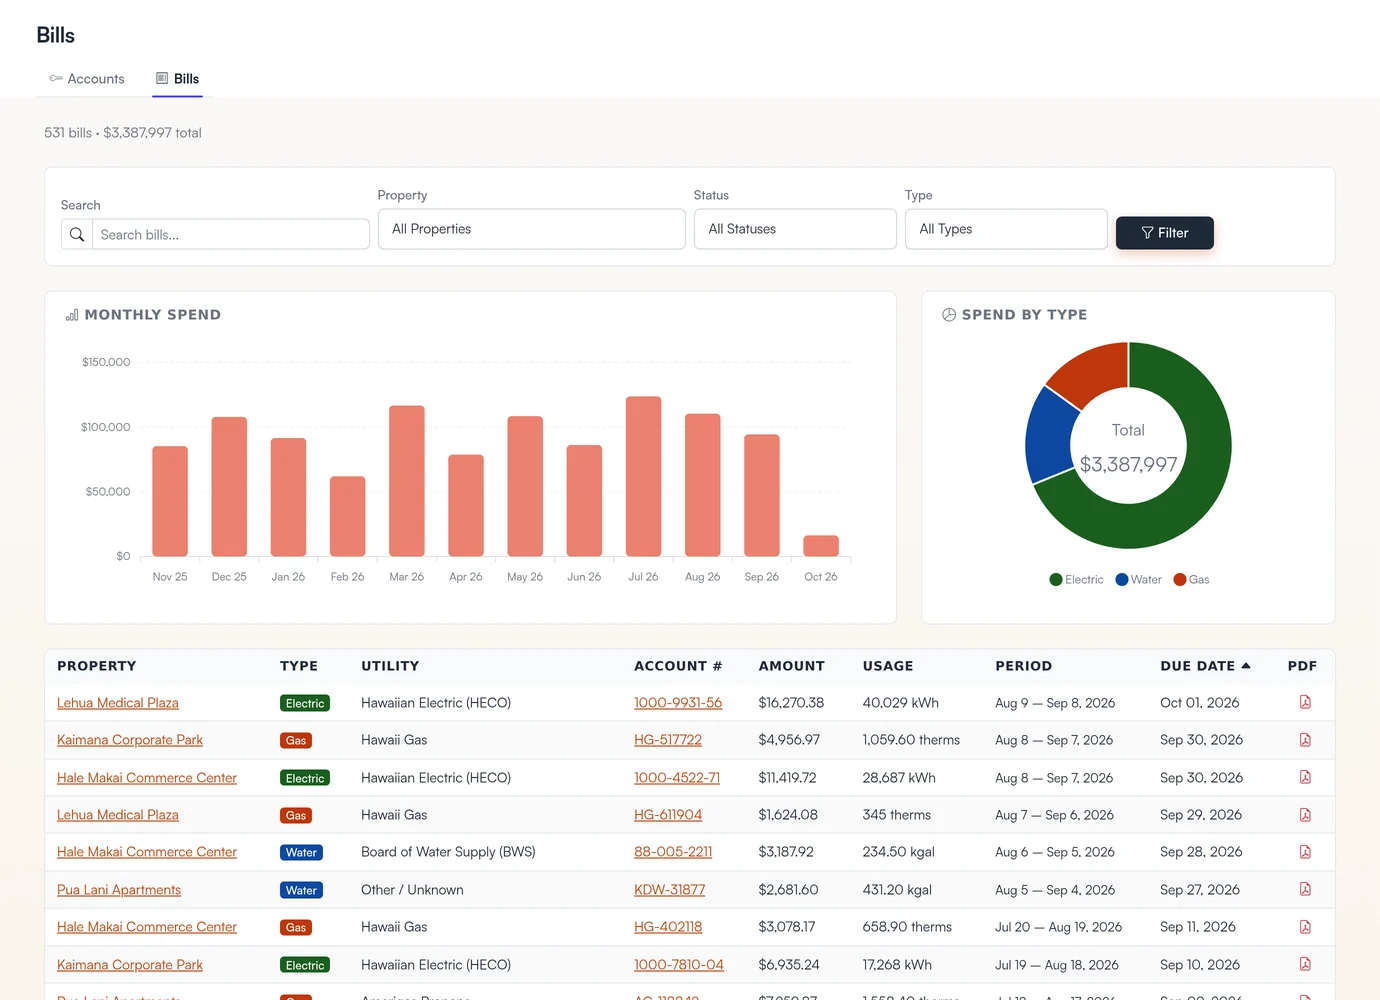Viewport: 1380px width, 1000px height.
Task: Sort table by Type column header
Action: pyautogui.click(x=299, y=666)
